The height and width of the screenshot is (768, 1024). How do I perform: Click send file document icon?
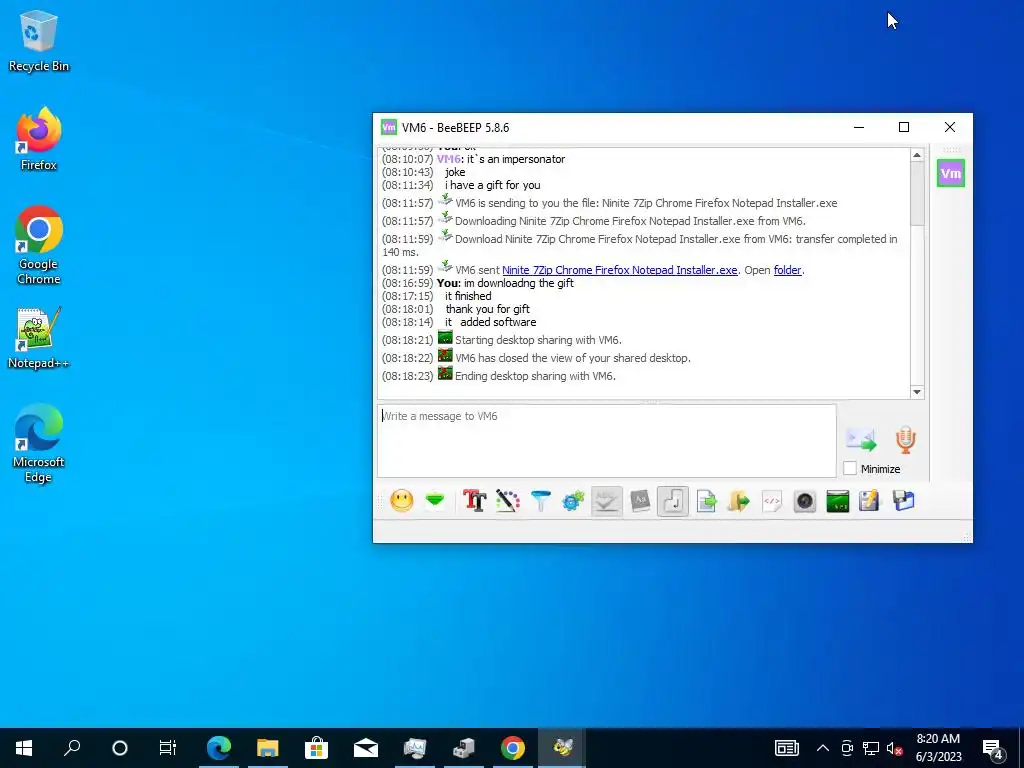point(706,502)
